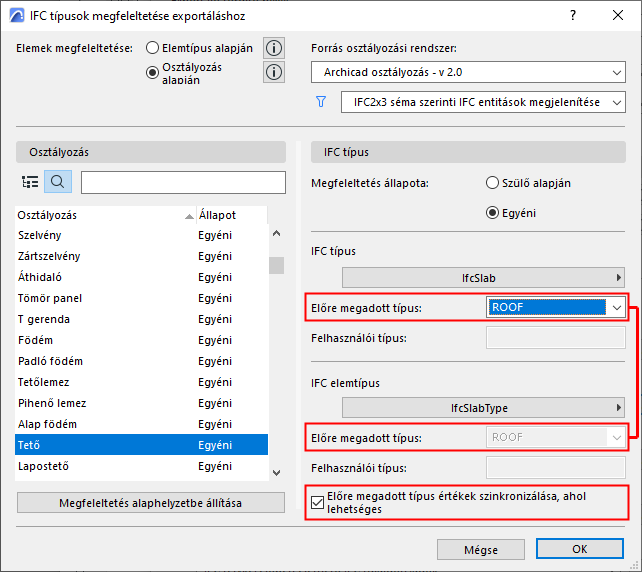
Task: Select Elemtípus alapján radio button
Action: [x=153, y=48]
